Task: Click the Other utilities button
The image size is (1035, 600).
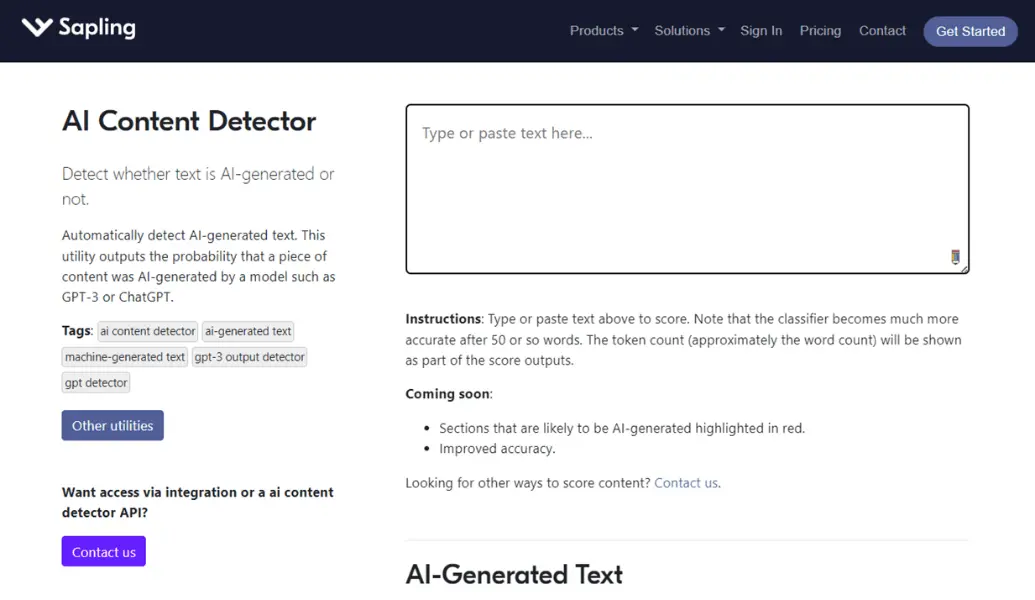Action: (113, 426)
